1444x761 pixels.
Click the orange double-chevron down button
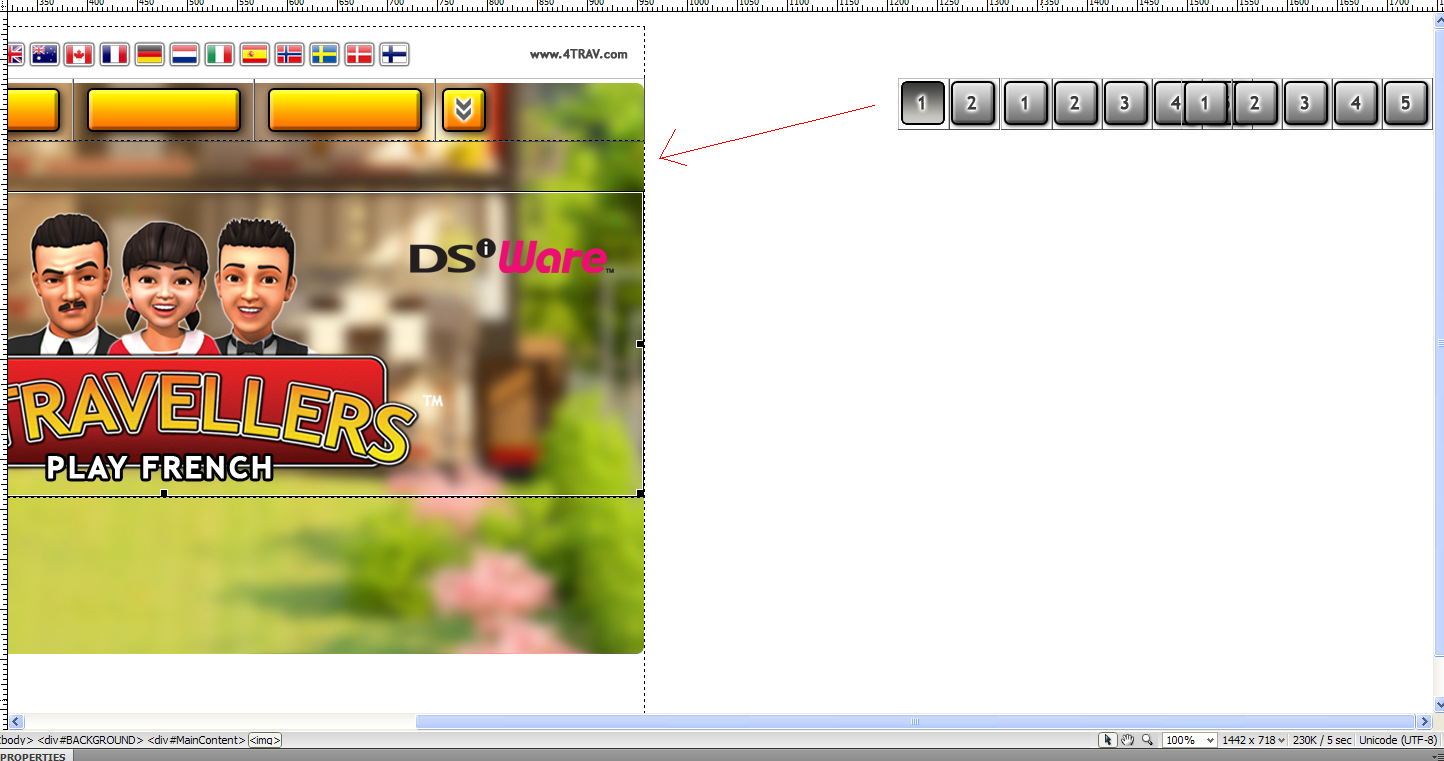pos(463,110)
